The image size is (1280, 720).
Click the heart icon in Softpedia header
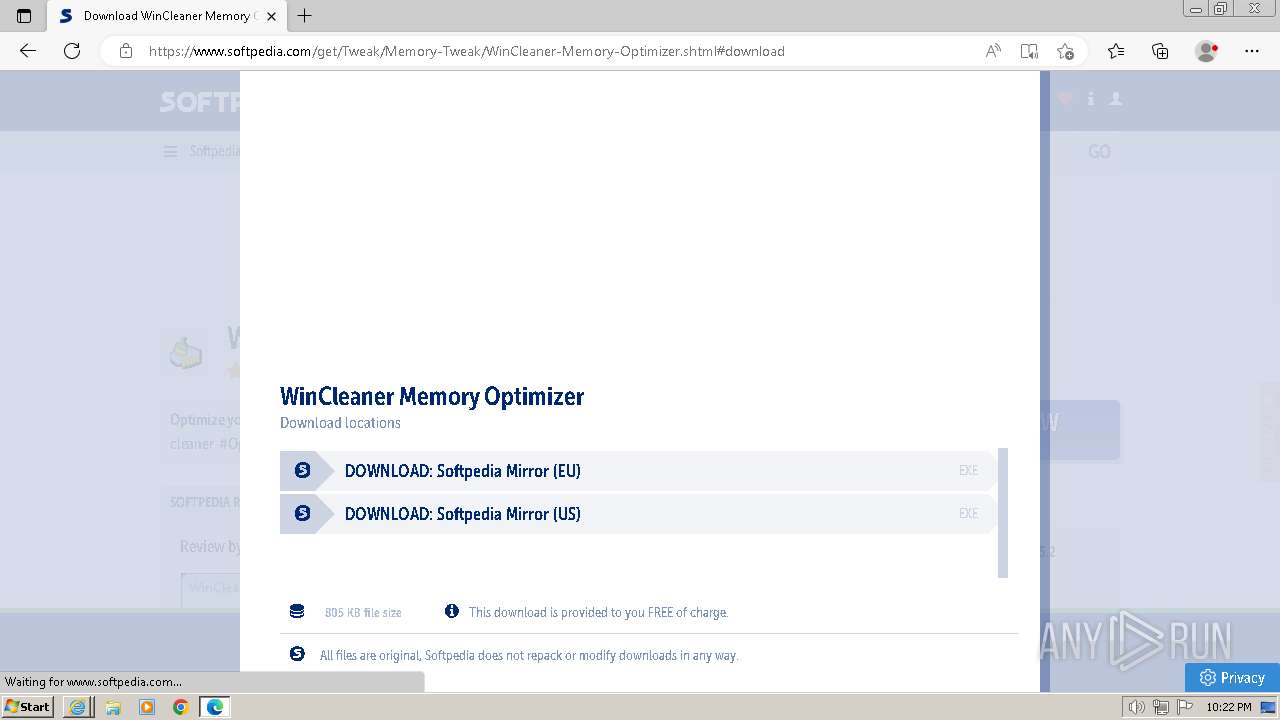point(1065,99)
